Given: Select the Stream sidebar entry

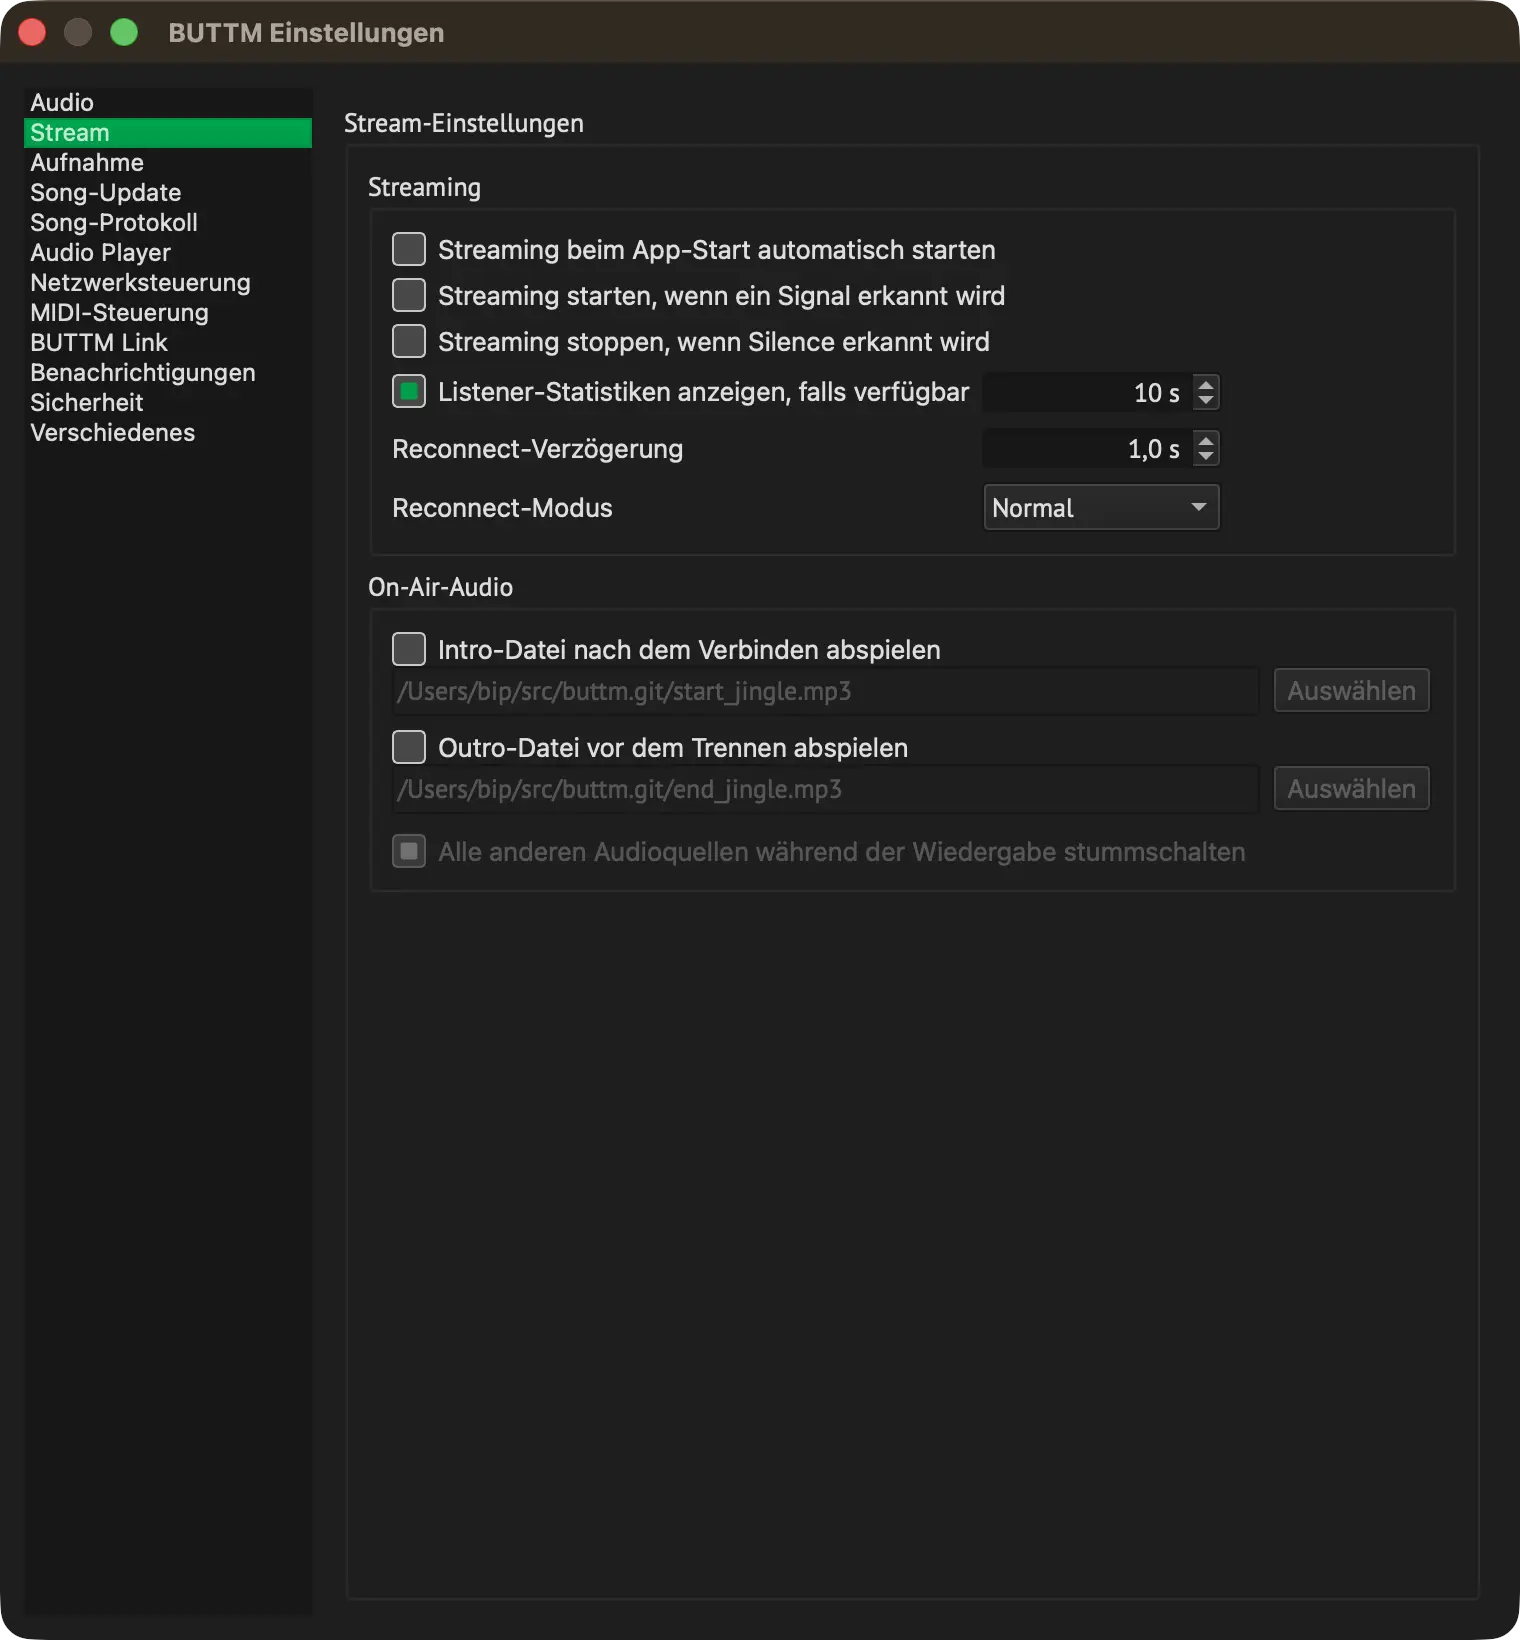Looking at the screenshot, I should [x=168, y=133].
